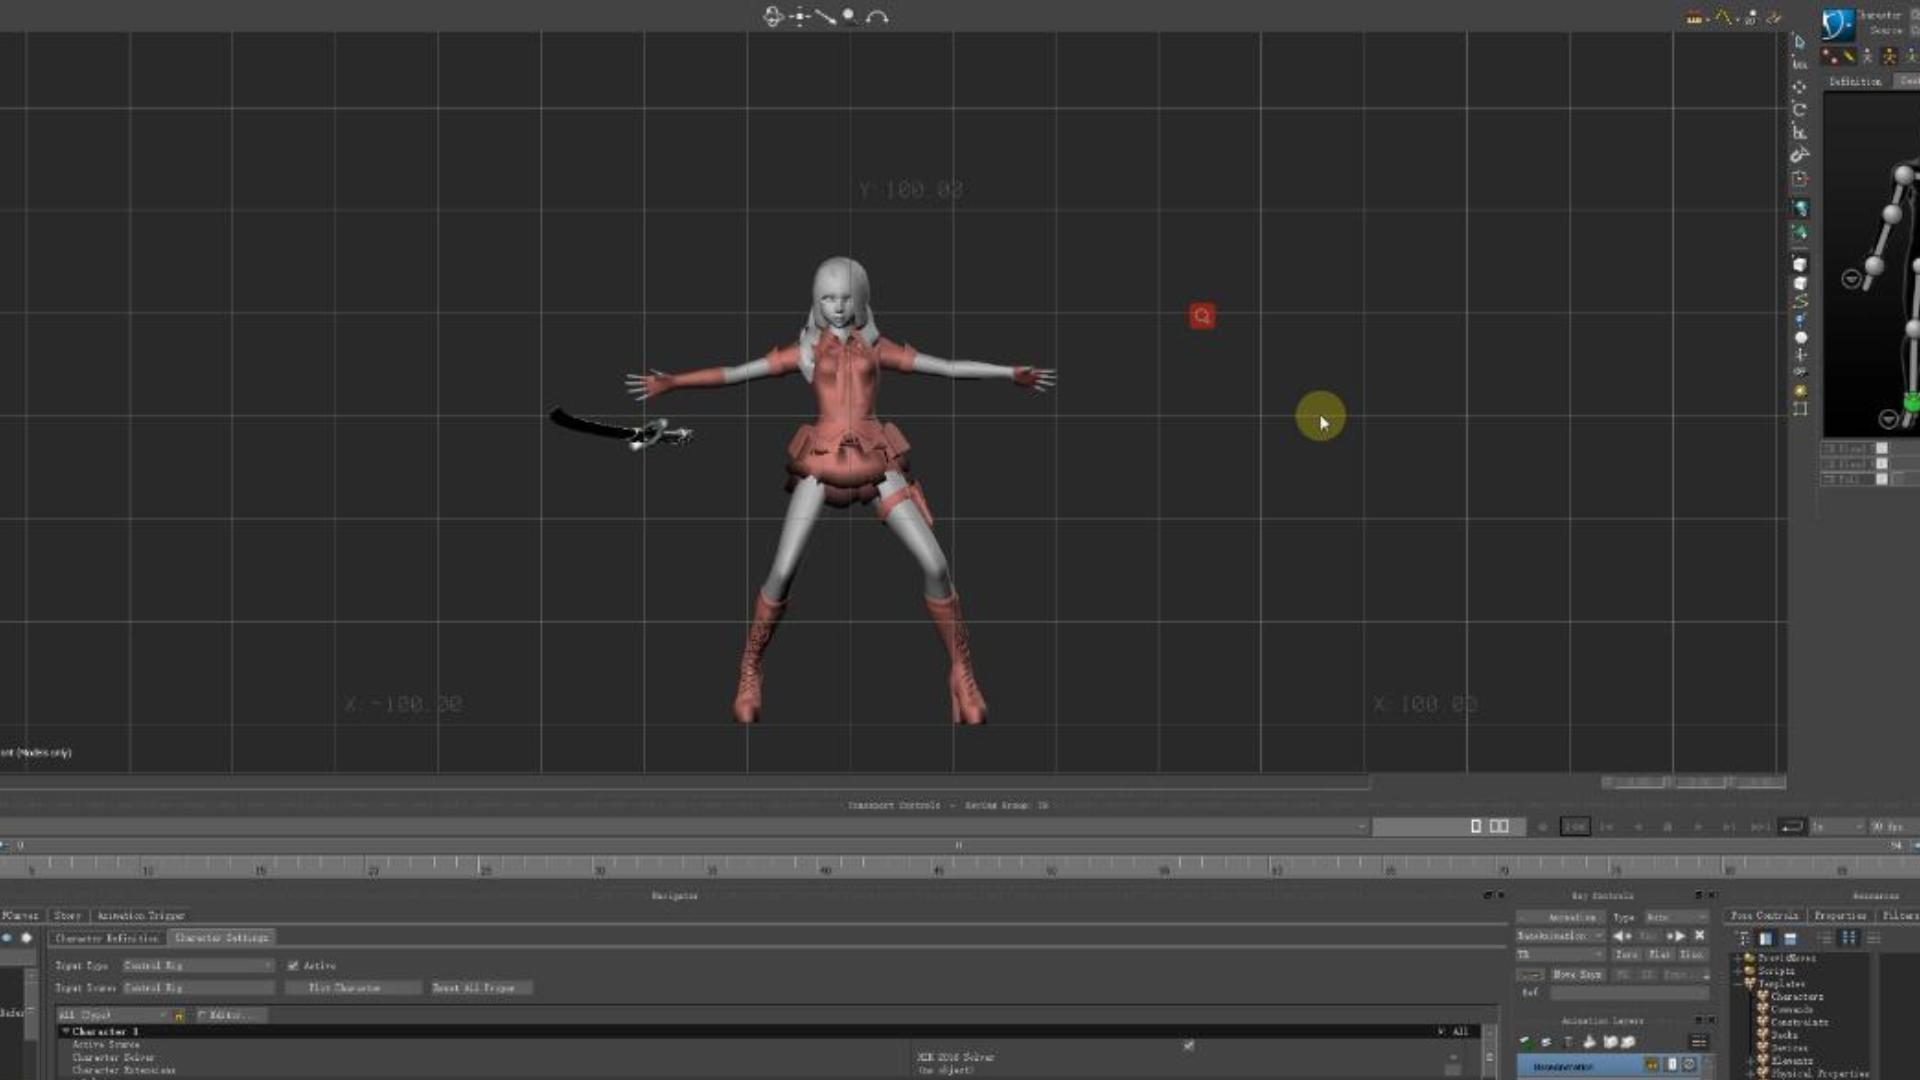Viewport: 1920px width, 1080px height.
Task: Open the Input Type Control Rig dropdown
Action: [196, 966]
